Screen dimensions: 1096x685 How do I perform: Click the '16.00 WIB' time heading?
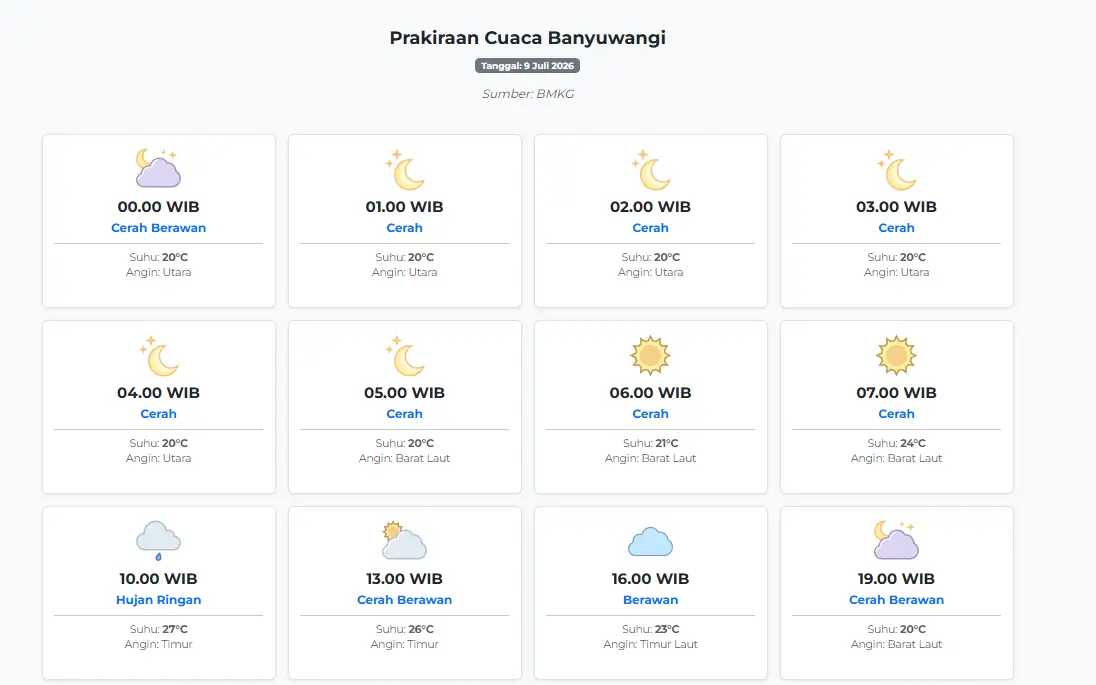click(x=651, y=579)
